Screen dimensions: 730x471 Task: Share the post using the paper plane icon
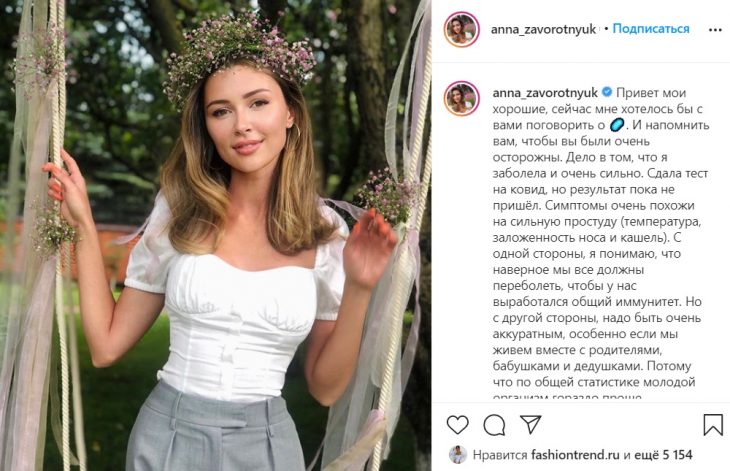530,424
